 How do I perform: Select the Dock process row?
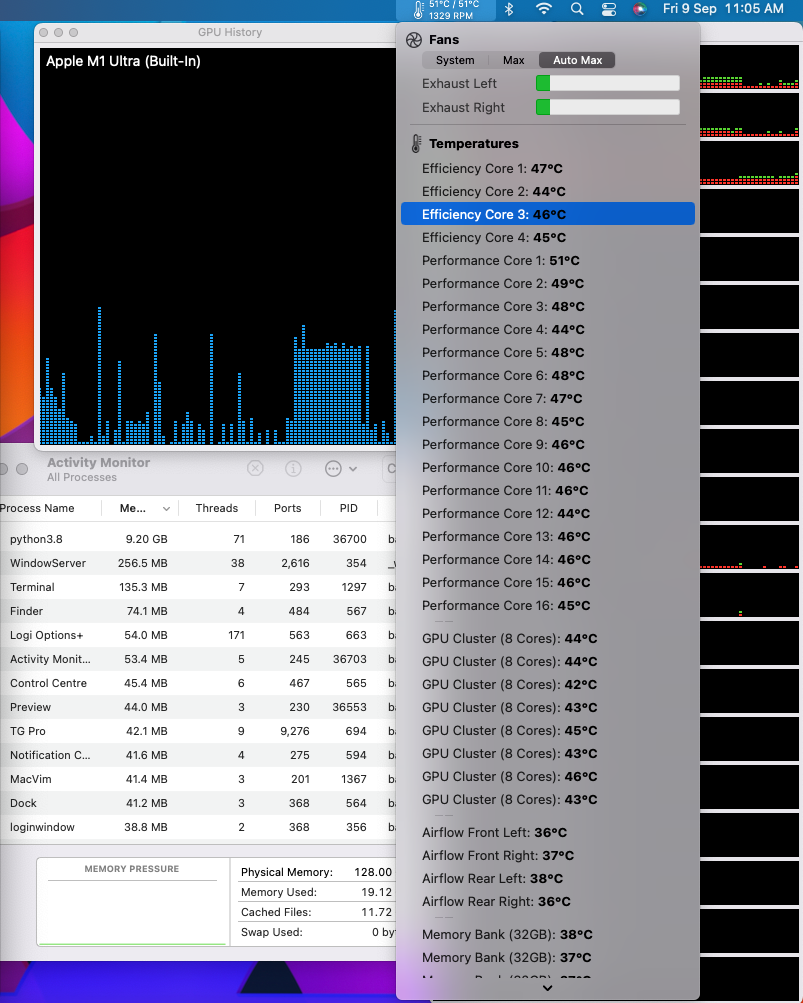198,803
